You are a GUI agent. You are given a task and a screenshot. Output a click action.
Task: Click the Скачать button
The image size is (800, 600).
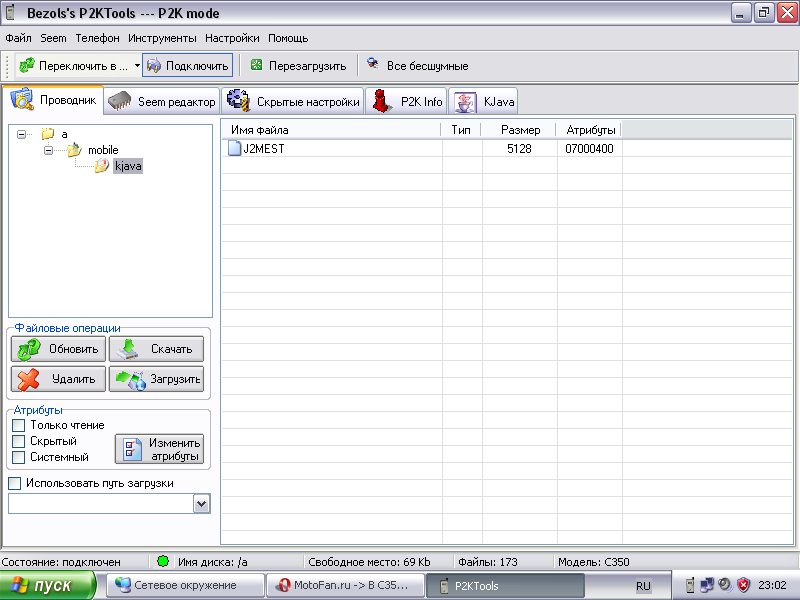(156, 349)
